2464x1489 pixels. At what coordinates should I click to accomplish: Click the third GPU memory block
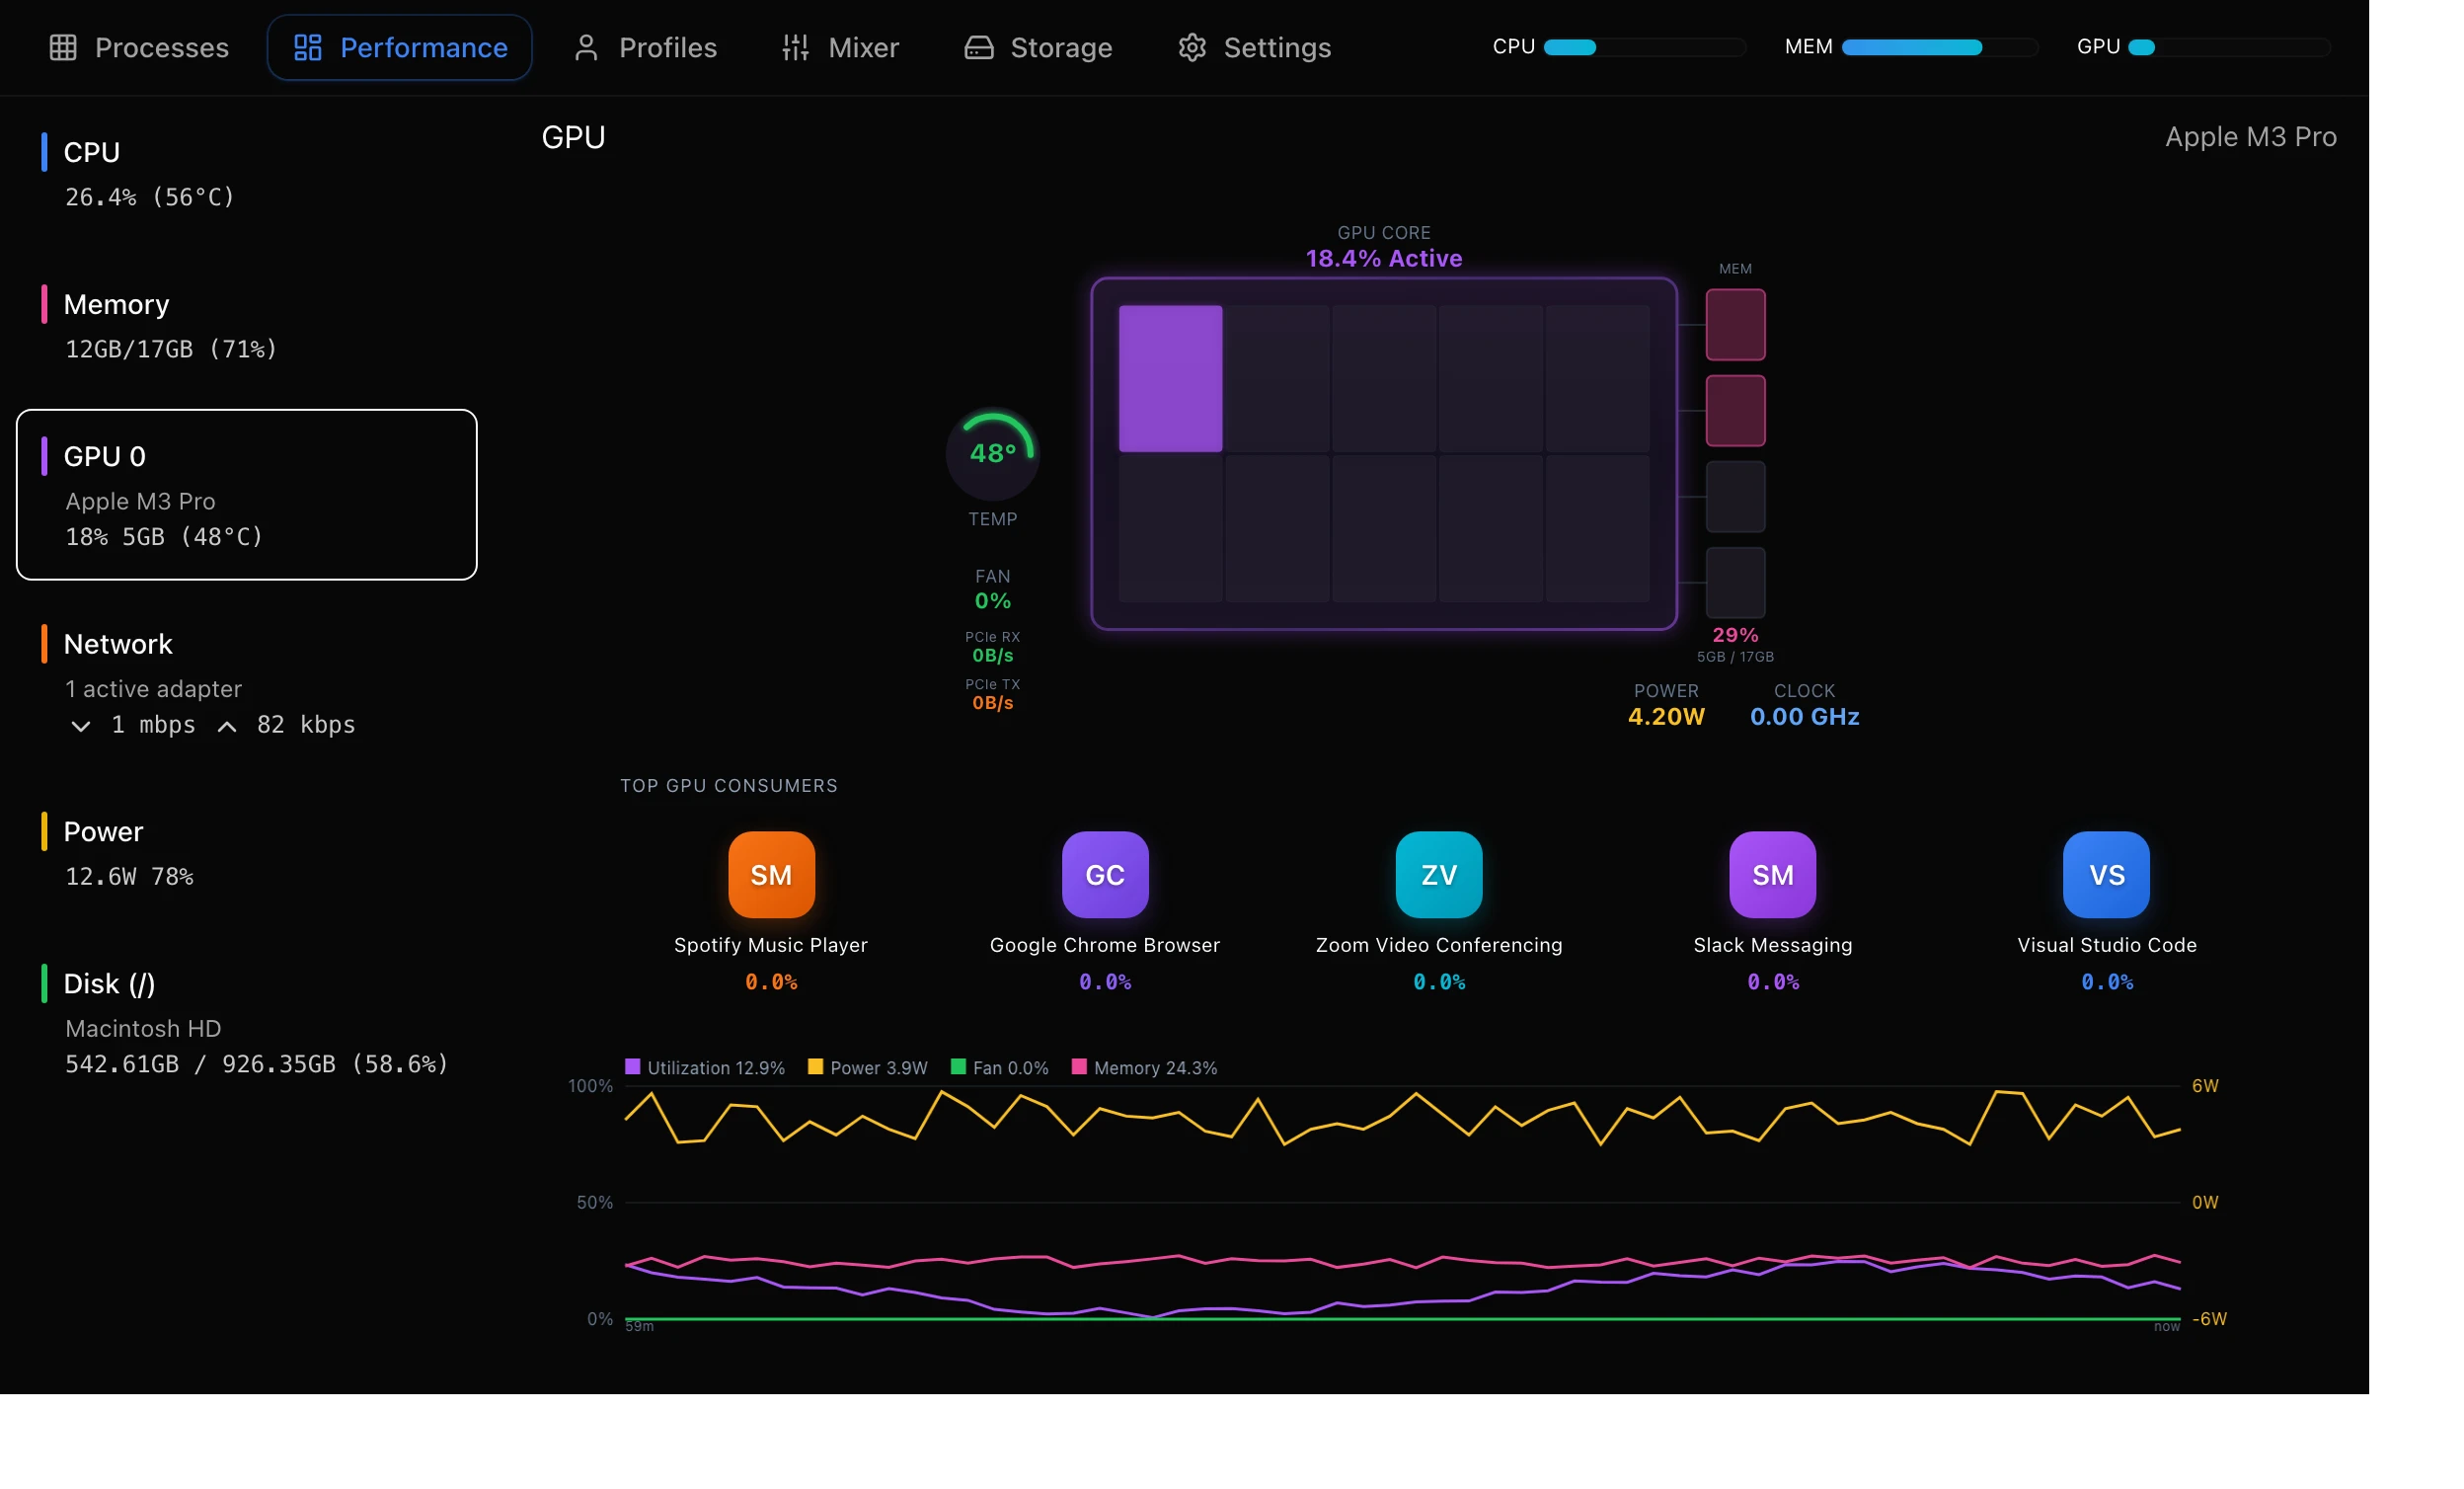coord(1735,496)
